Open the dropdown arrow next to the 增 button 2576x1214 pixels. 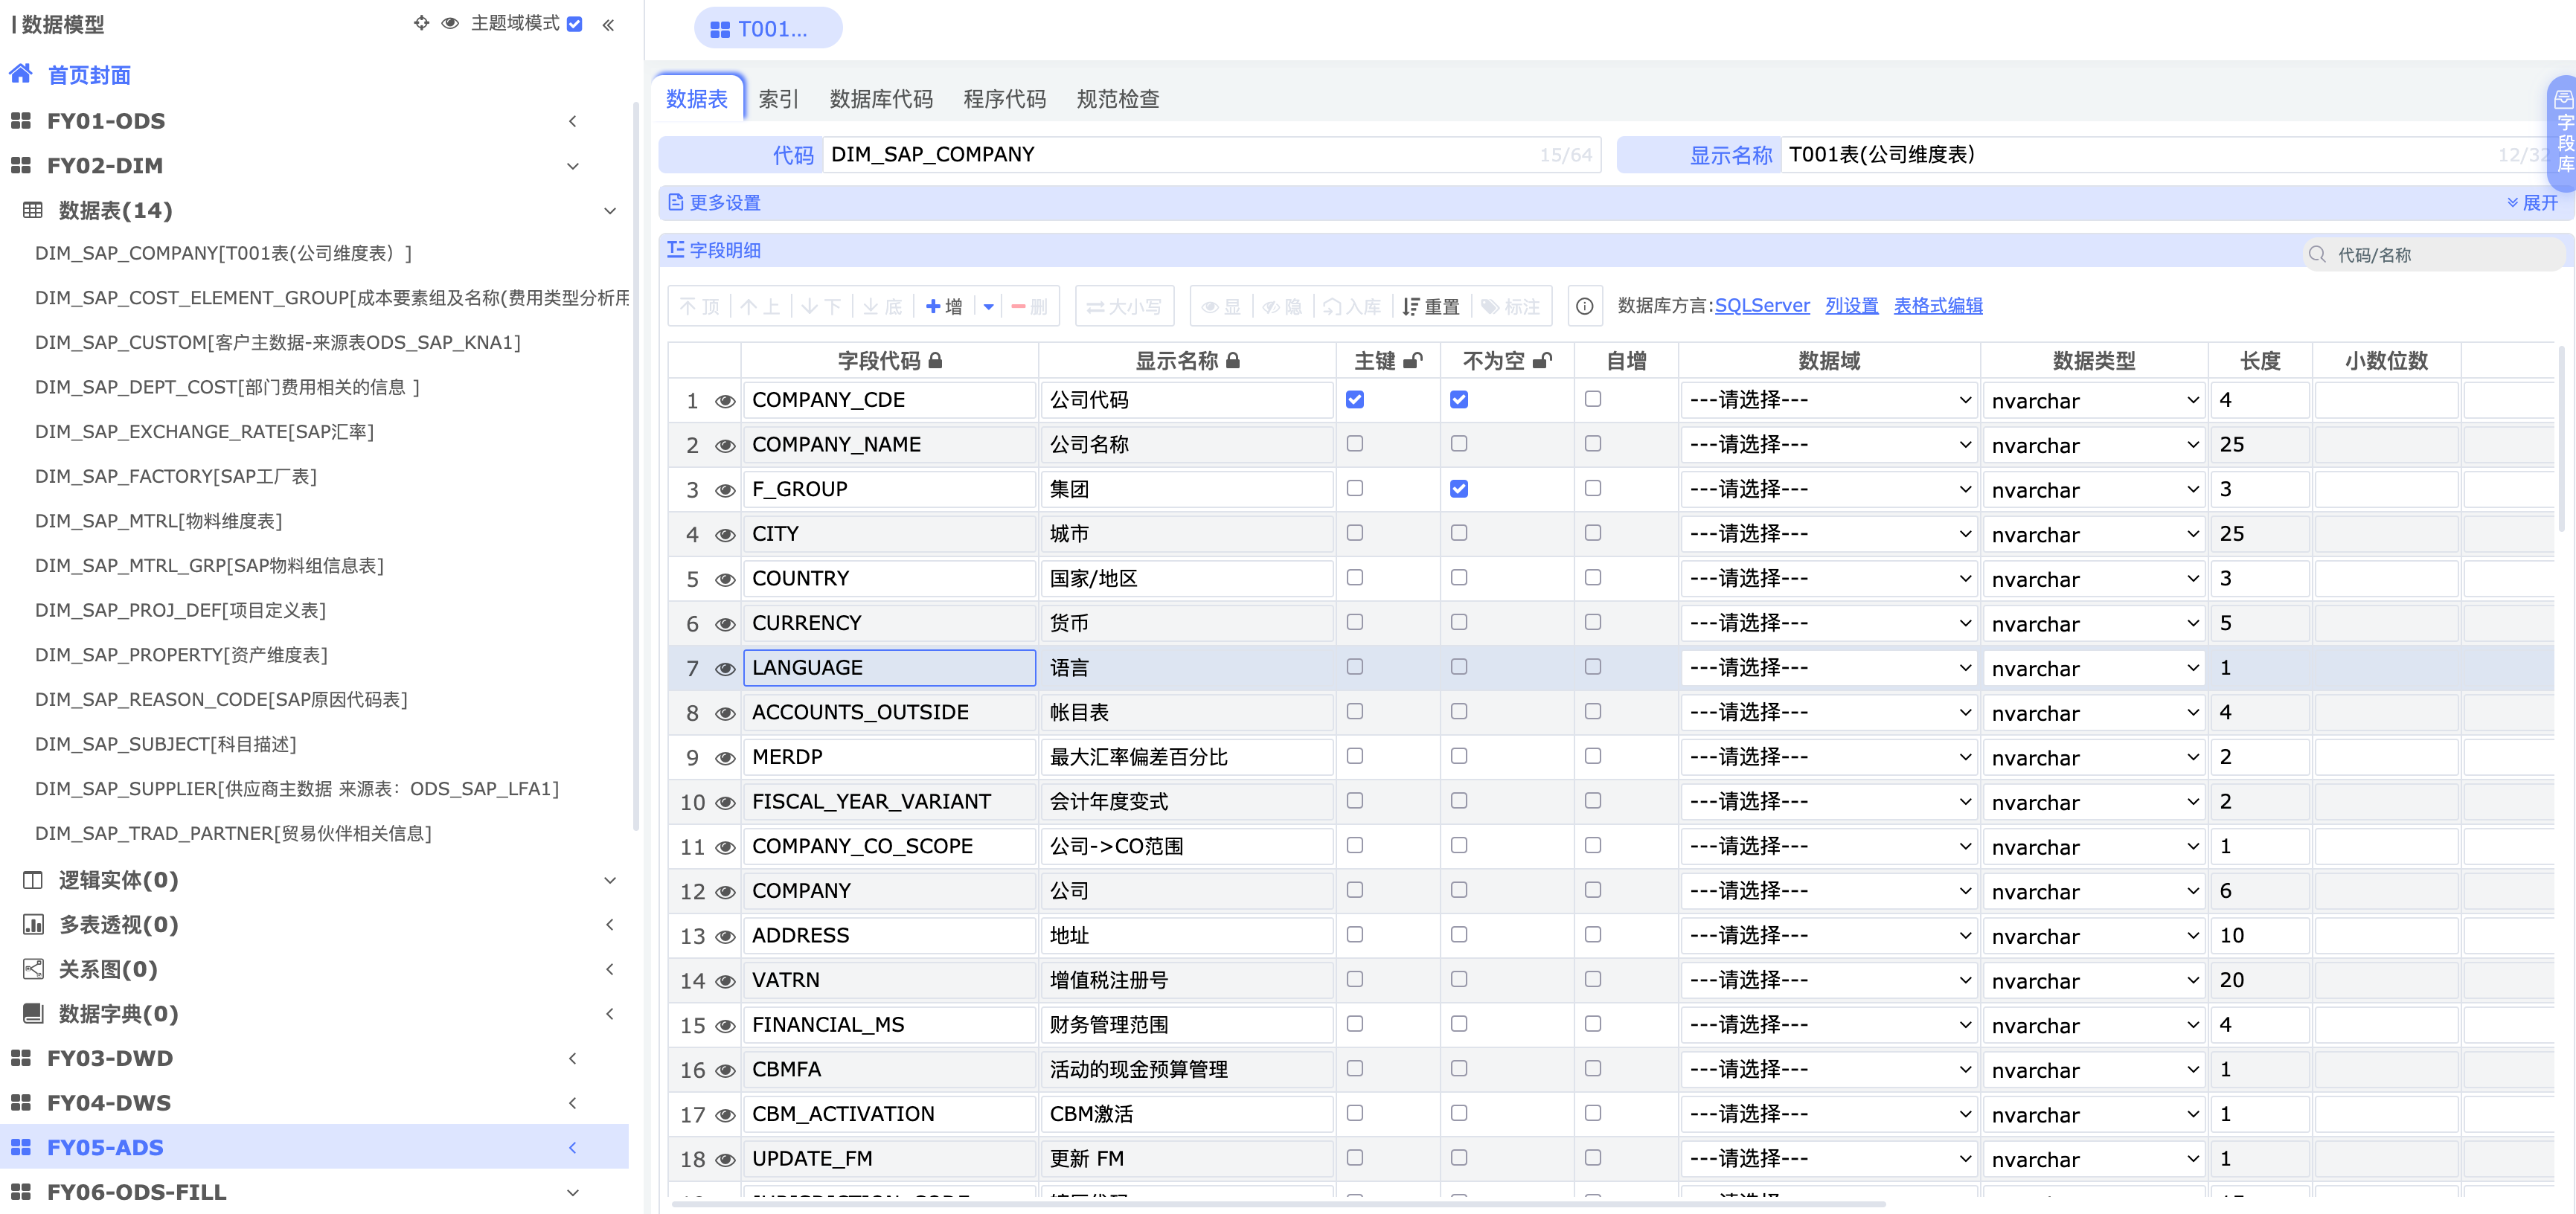[988, 306]
